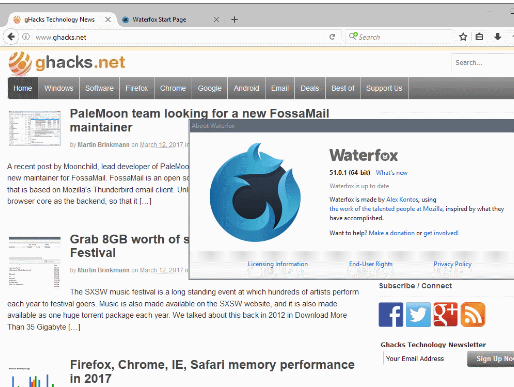The width and height of the screenshot is (514, 387).
Task: Click the ghacks site Search field
Action: (x=483, y=63)
